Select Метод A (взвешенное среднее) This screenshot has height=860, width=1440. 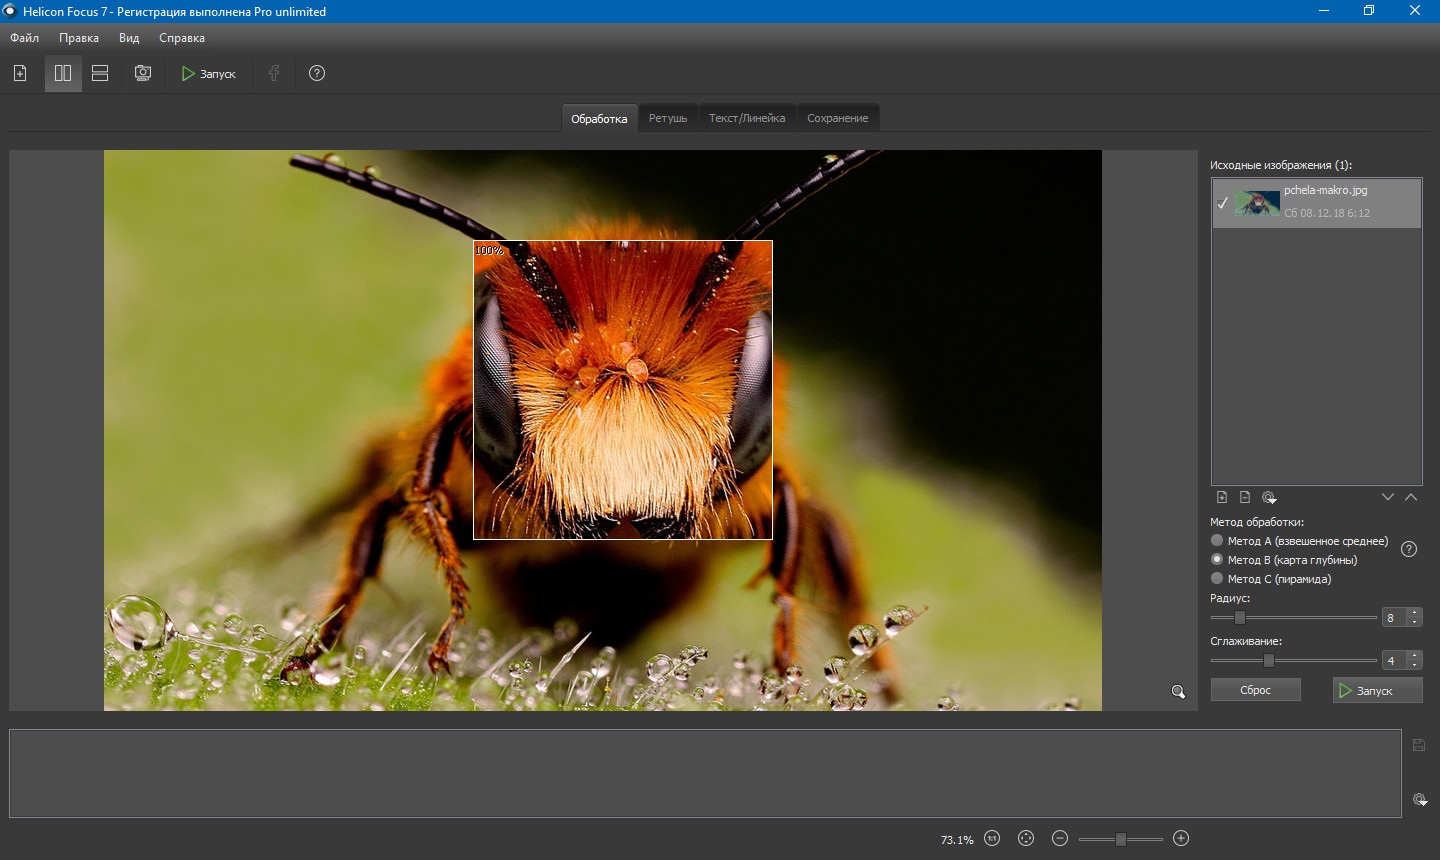(x=1299, y=540)
